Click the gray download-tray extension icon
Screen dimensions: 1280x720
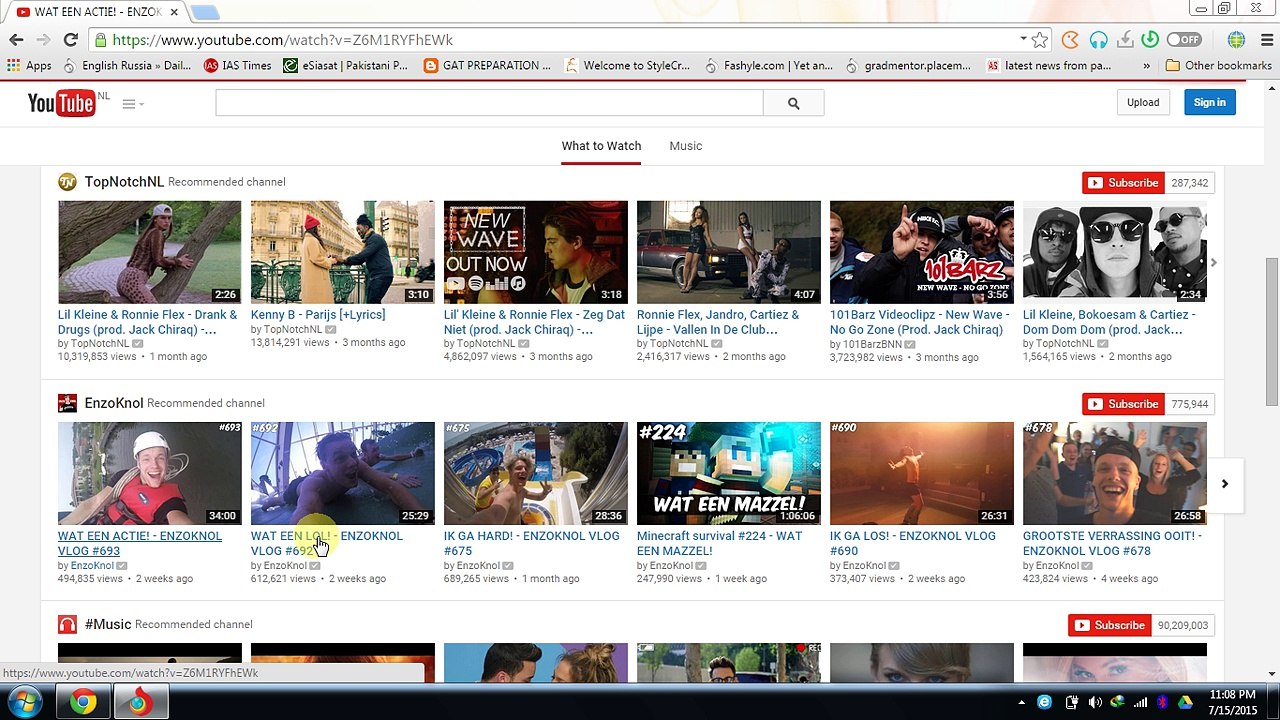coord(1125,40)
